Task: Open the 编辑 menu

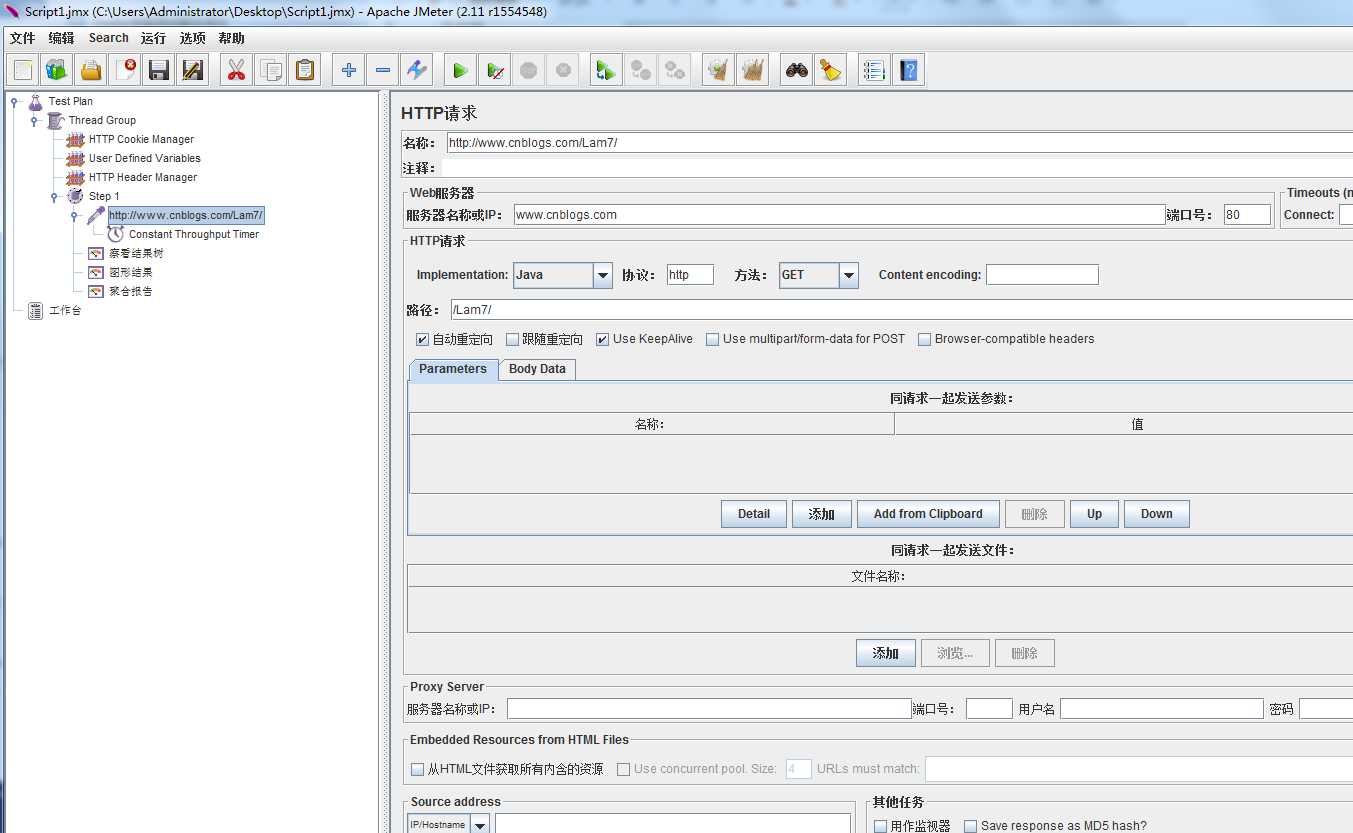Action: point(61,38)
